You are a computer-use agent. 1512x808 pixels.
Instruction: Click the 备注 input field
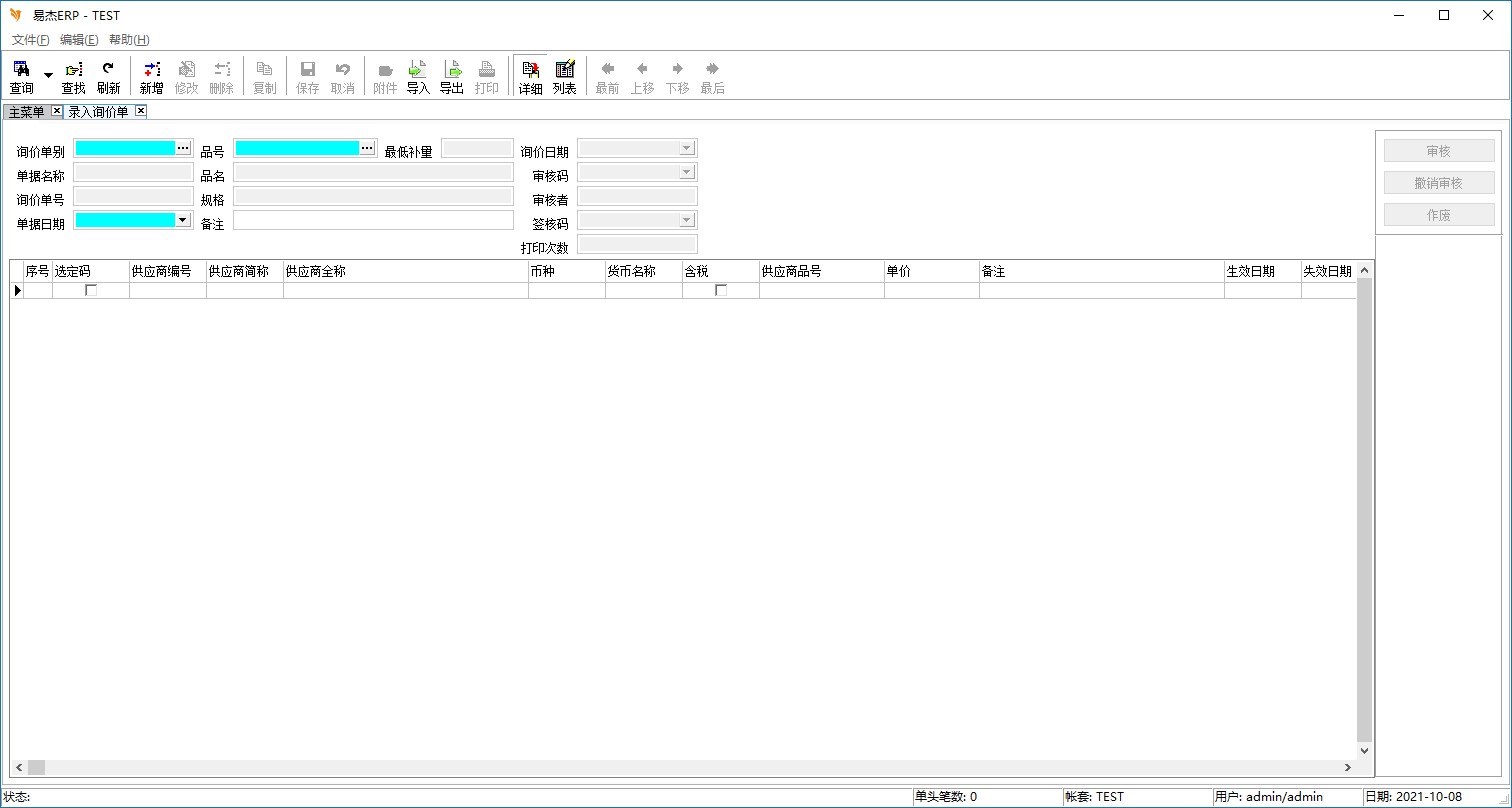click(372, 220)
